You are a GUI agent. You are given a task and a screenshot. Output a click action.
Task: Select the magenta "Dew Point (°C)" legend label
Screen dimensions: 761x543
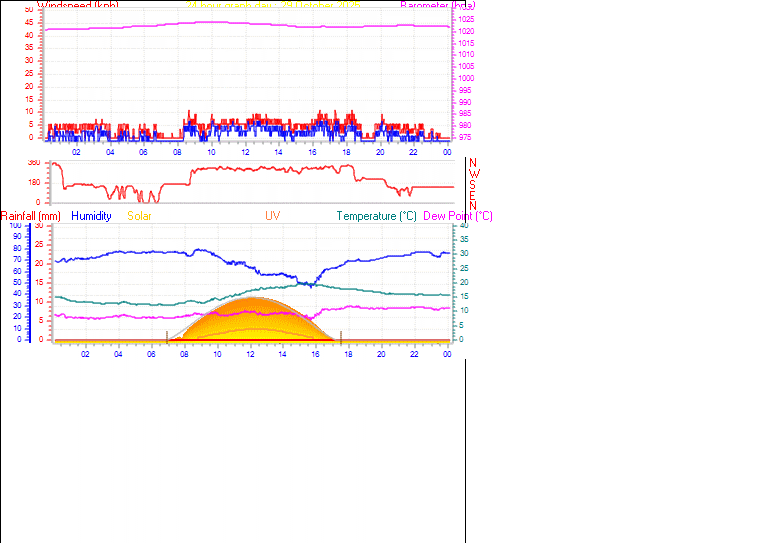point(458,216)
